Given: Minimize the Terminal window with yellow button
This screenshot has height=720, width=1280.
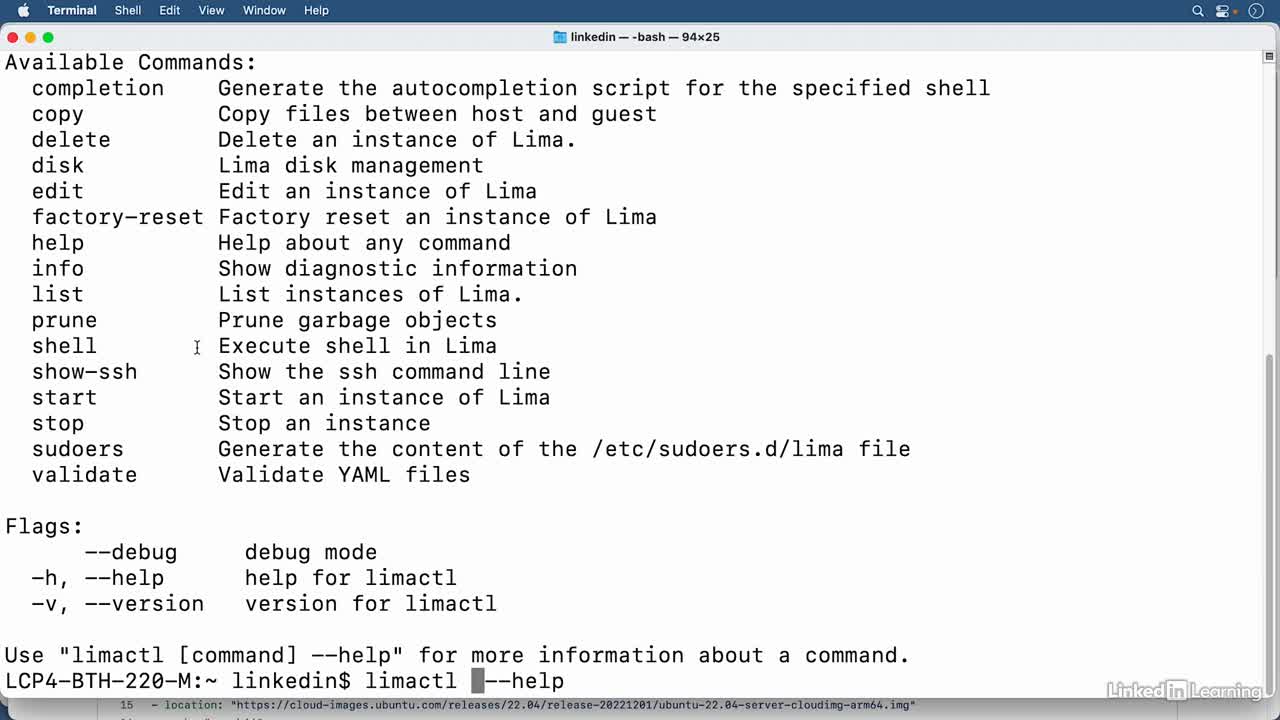Looking at the screenshot, I should [x=30, y=37].
